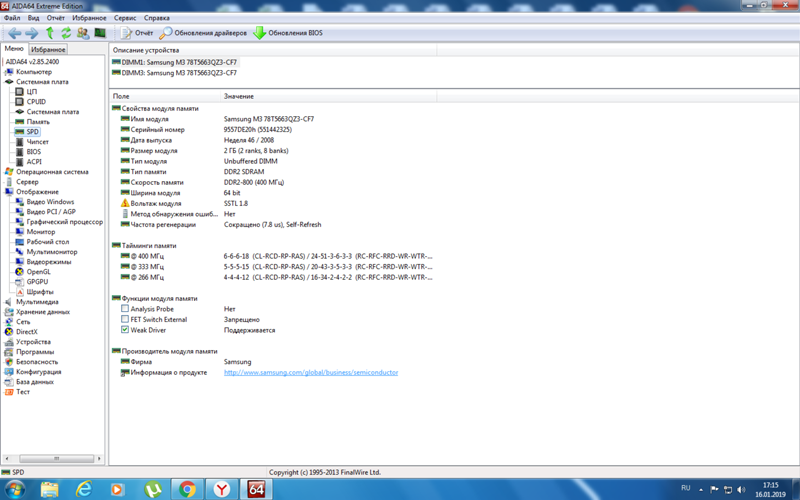The height and width of the screenshot is (500, 800).
Task: Open uTorrent from taskbar
Action: [x=153, y=490]
